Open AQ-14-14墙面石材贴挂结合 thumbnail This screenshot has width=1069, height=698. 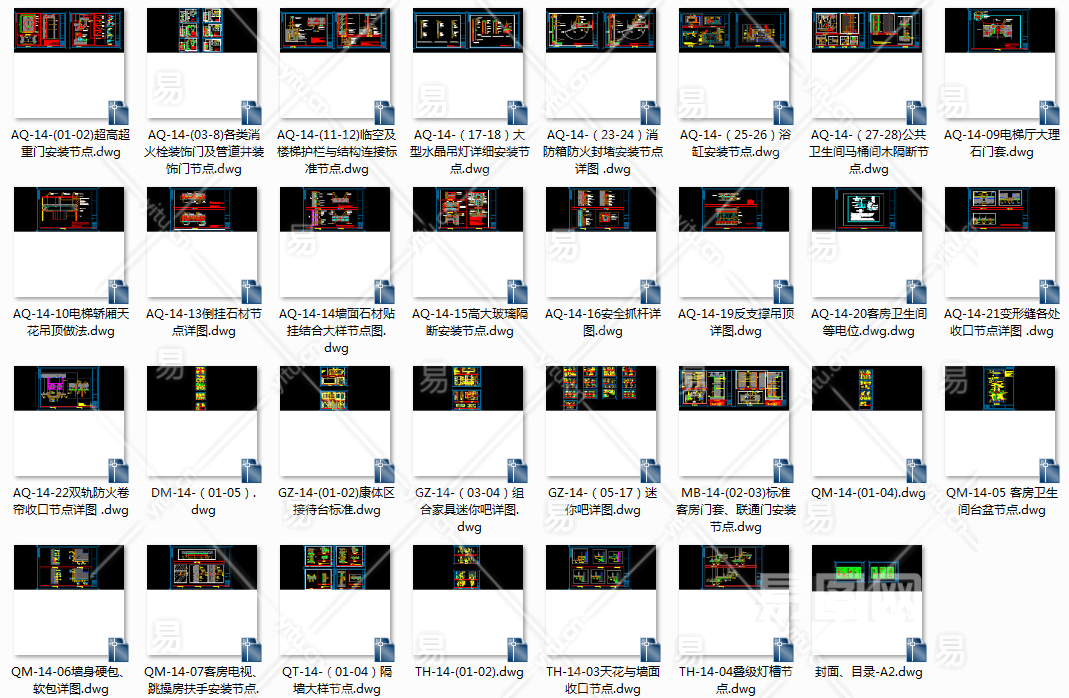(335, 243)
